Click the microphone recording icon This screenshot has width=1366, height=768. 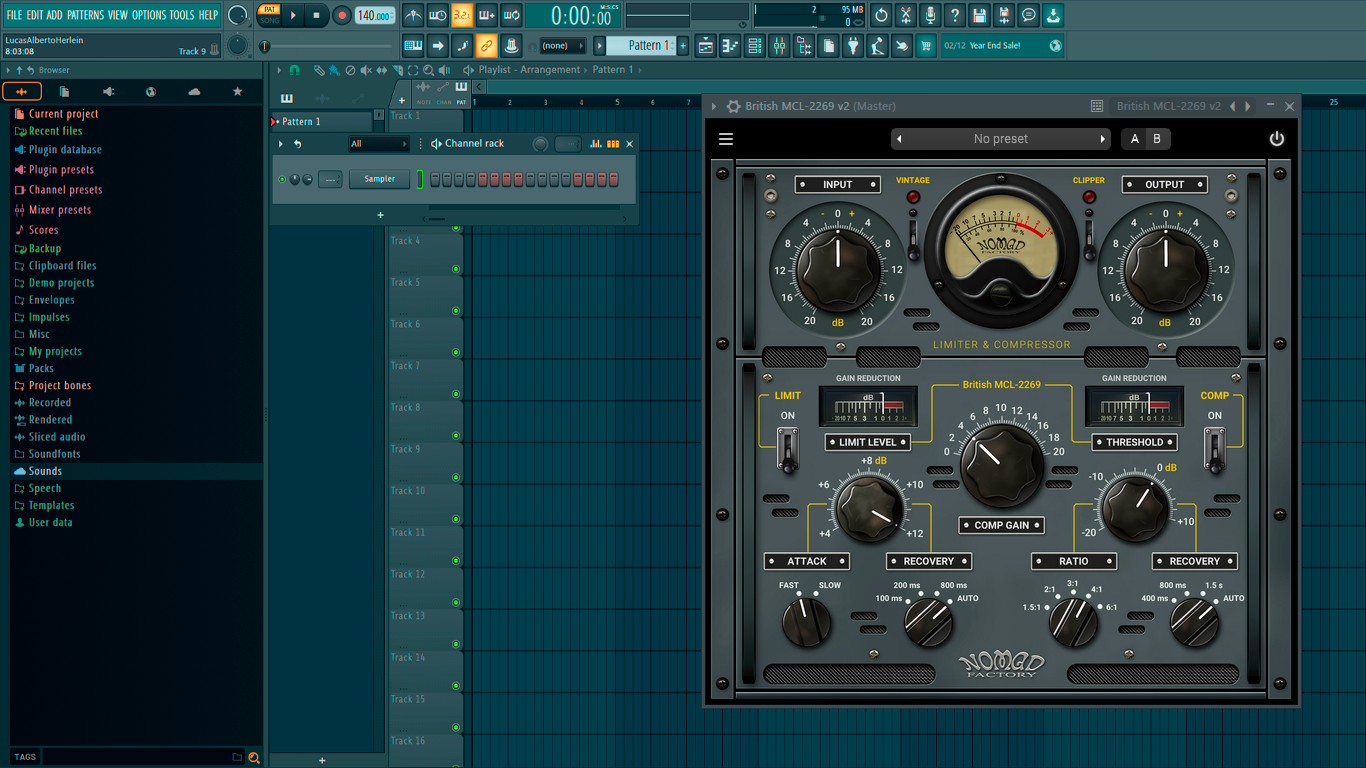[930, 15]
